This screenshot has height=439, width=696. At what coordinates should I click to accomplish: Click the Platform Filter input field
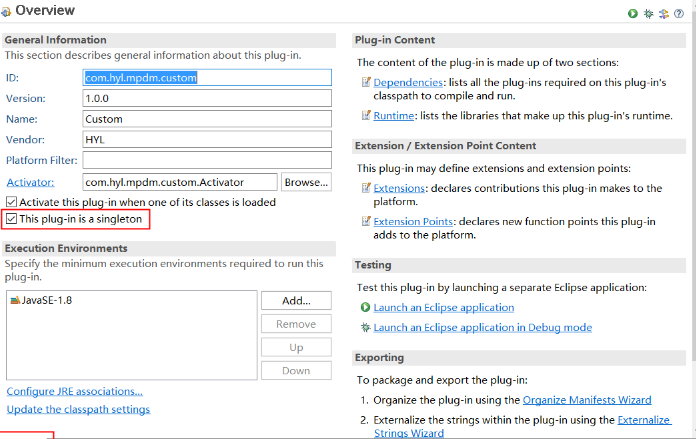tap(206, 160)
